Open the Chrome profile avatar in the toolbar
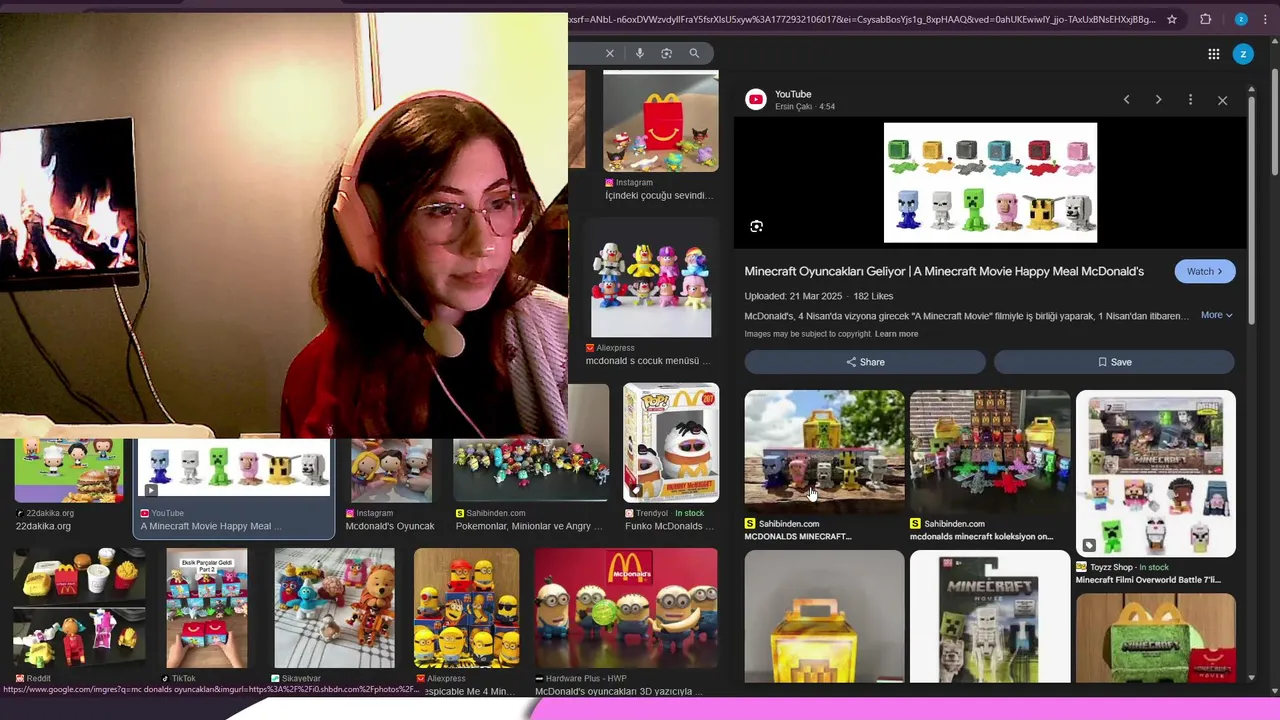This screenshot has width=1280, height=720. tap(1241, 19)
